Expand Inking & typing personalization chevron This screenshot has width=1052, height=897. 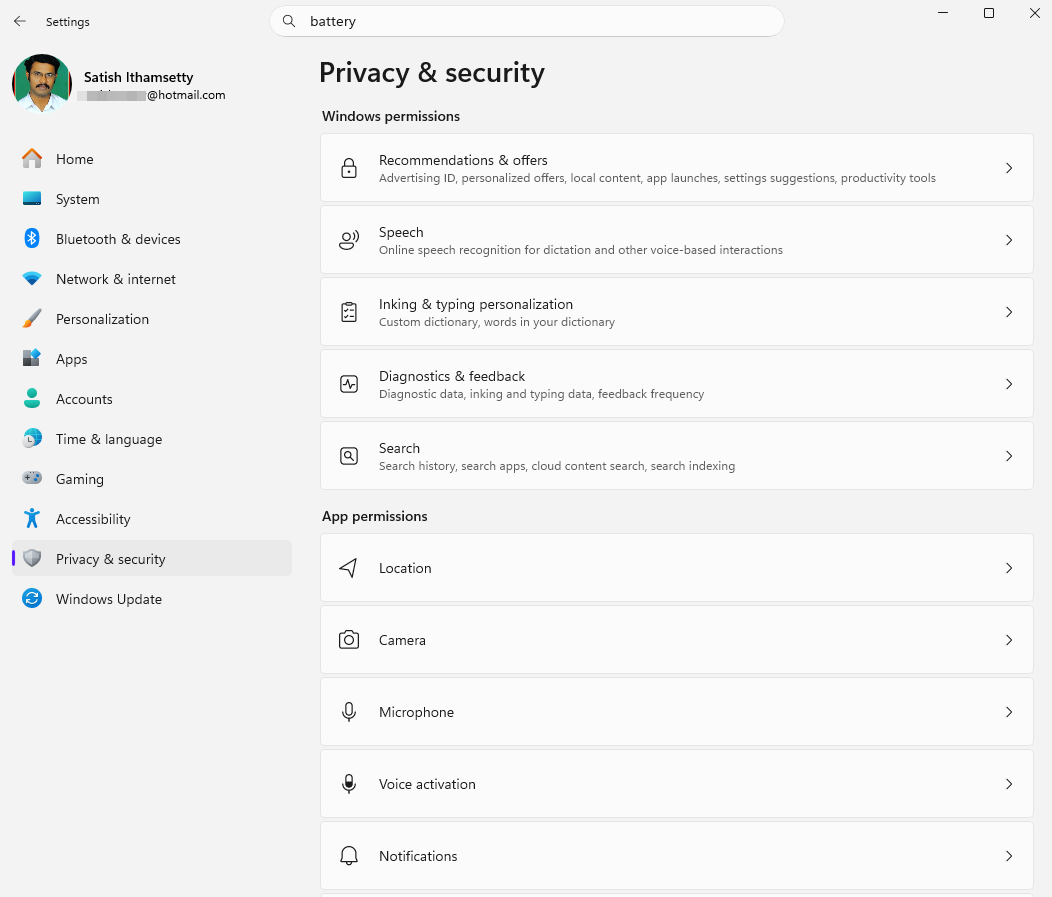click(x=1009, y=312)
